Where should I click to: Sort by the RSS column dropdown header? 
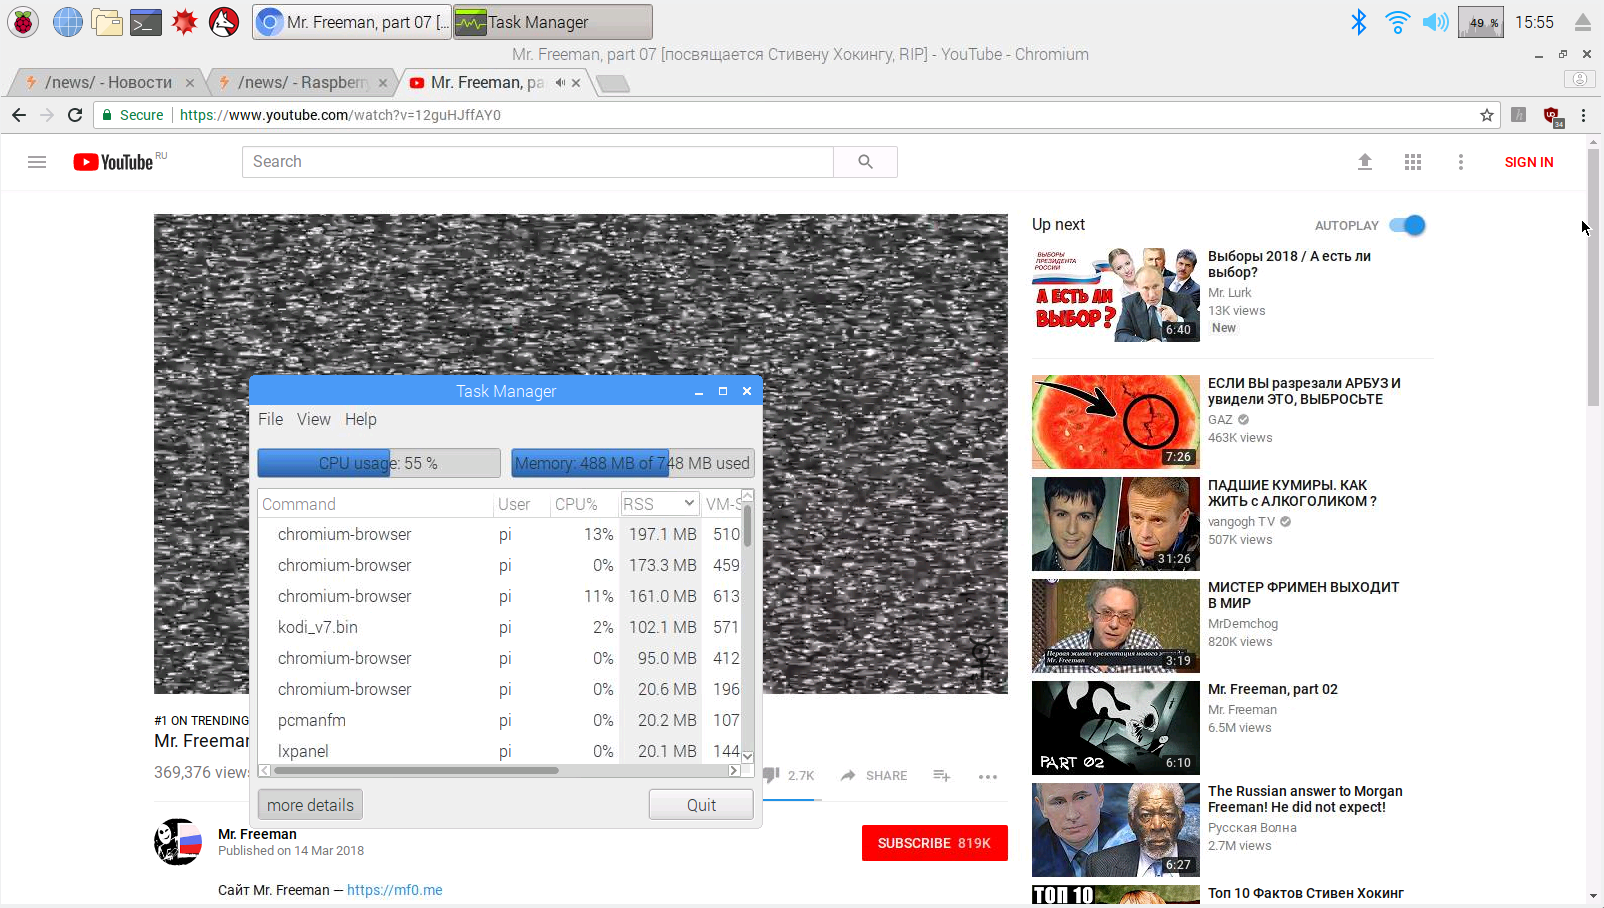[659, 504]
